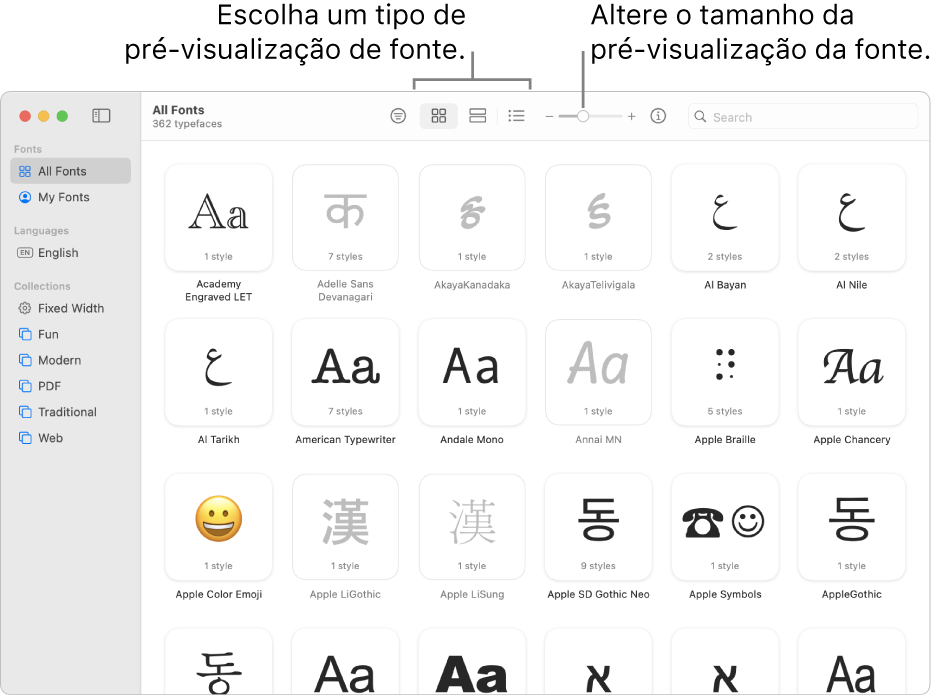
Task: Click the minus icon to shrink previews
Action: [549, 117]
